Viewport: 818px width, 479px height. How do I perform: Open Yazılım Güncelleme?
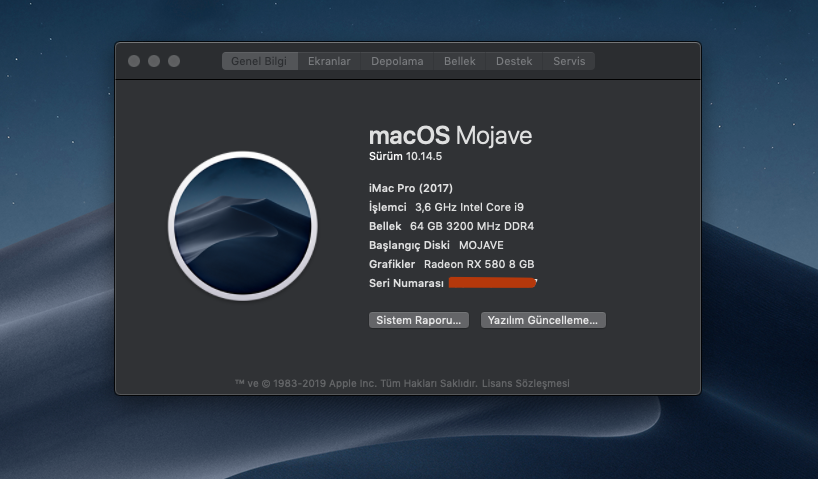coord(543,320)
